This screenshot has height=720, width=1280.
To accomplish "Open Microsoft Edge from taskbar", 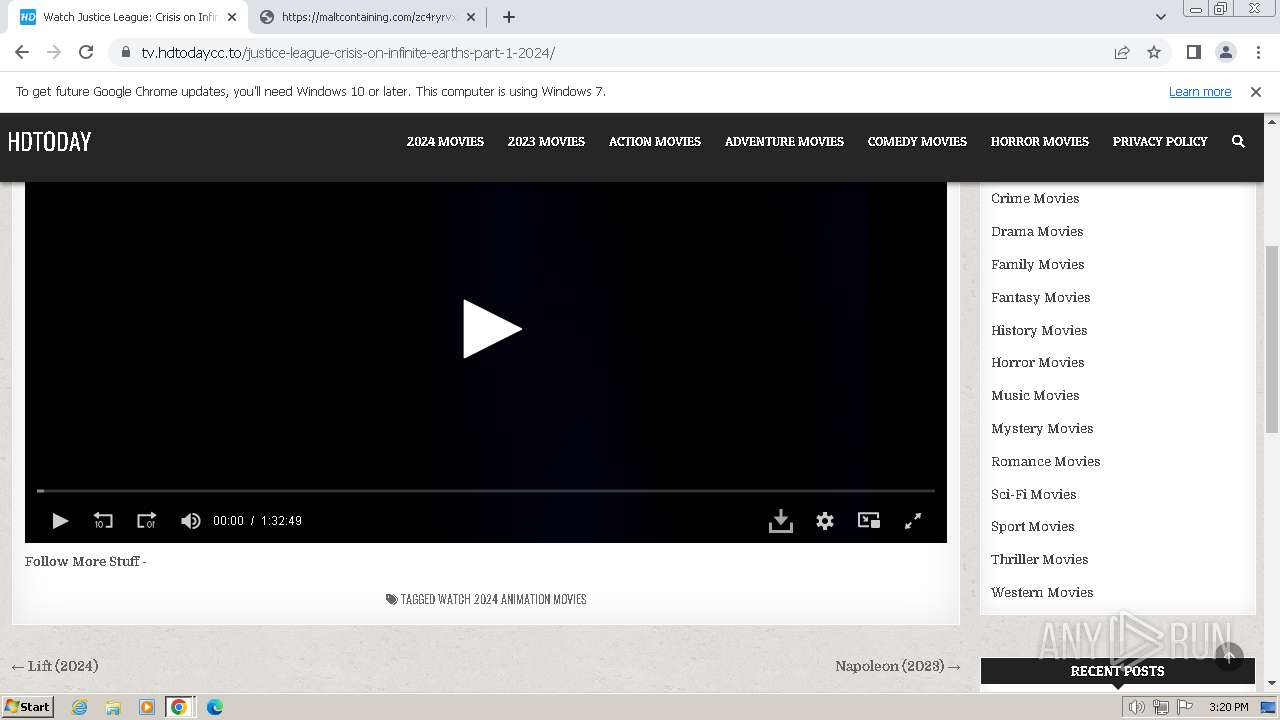I will [215, 707].
